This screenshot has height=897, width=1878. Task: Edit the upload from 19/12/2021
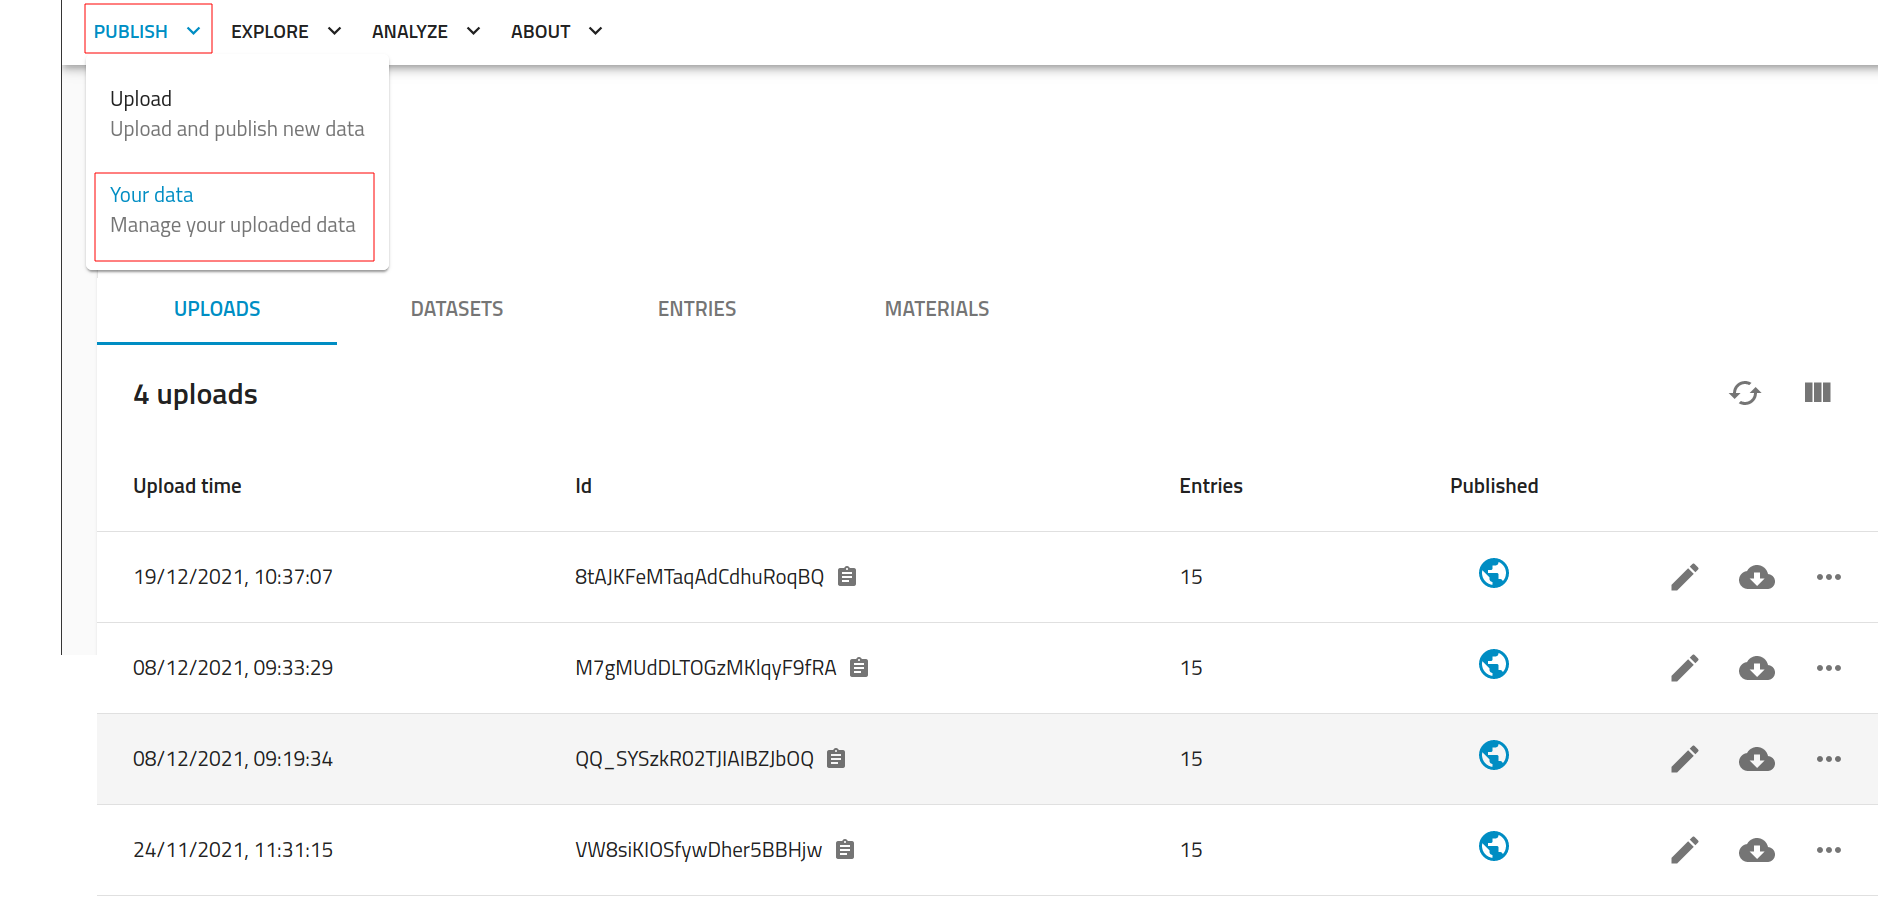(1684, 577)
